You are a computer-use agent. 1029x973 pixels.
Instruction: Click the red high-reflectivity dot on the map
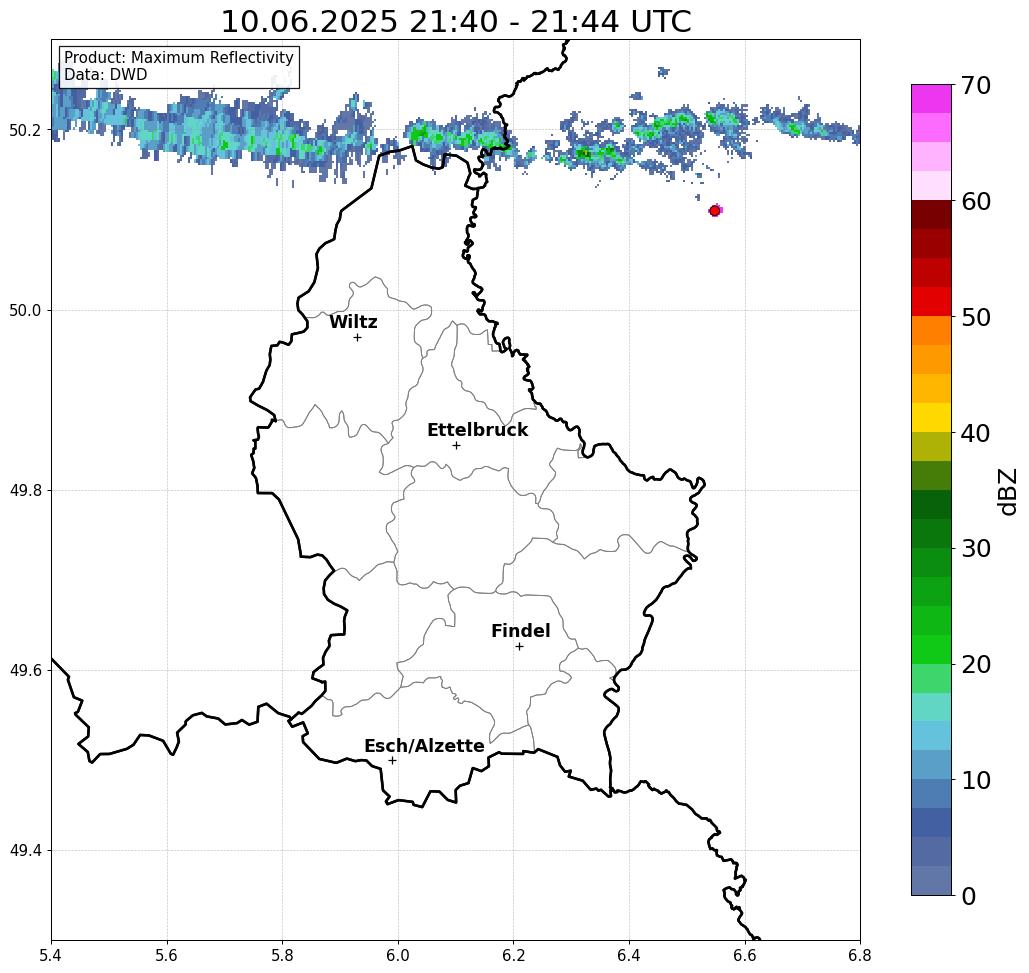click(x=715, y=211)
